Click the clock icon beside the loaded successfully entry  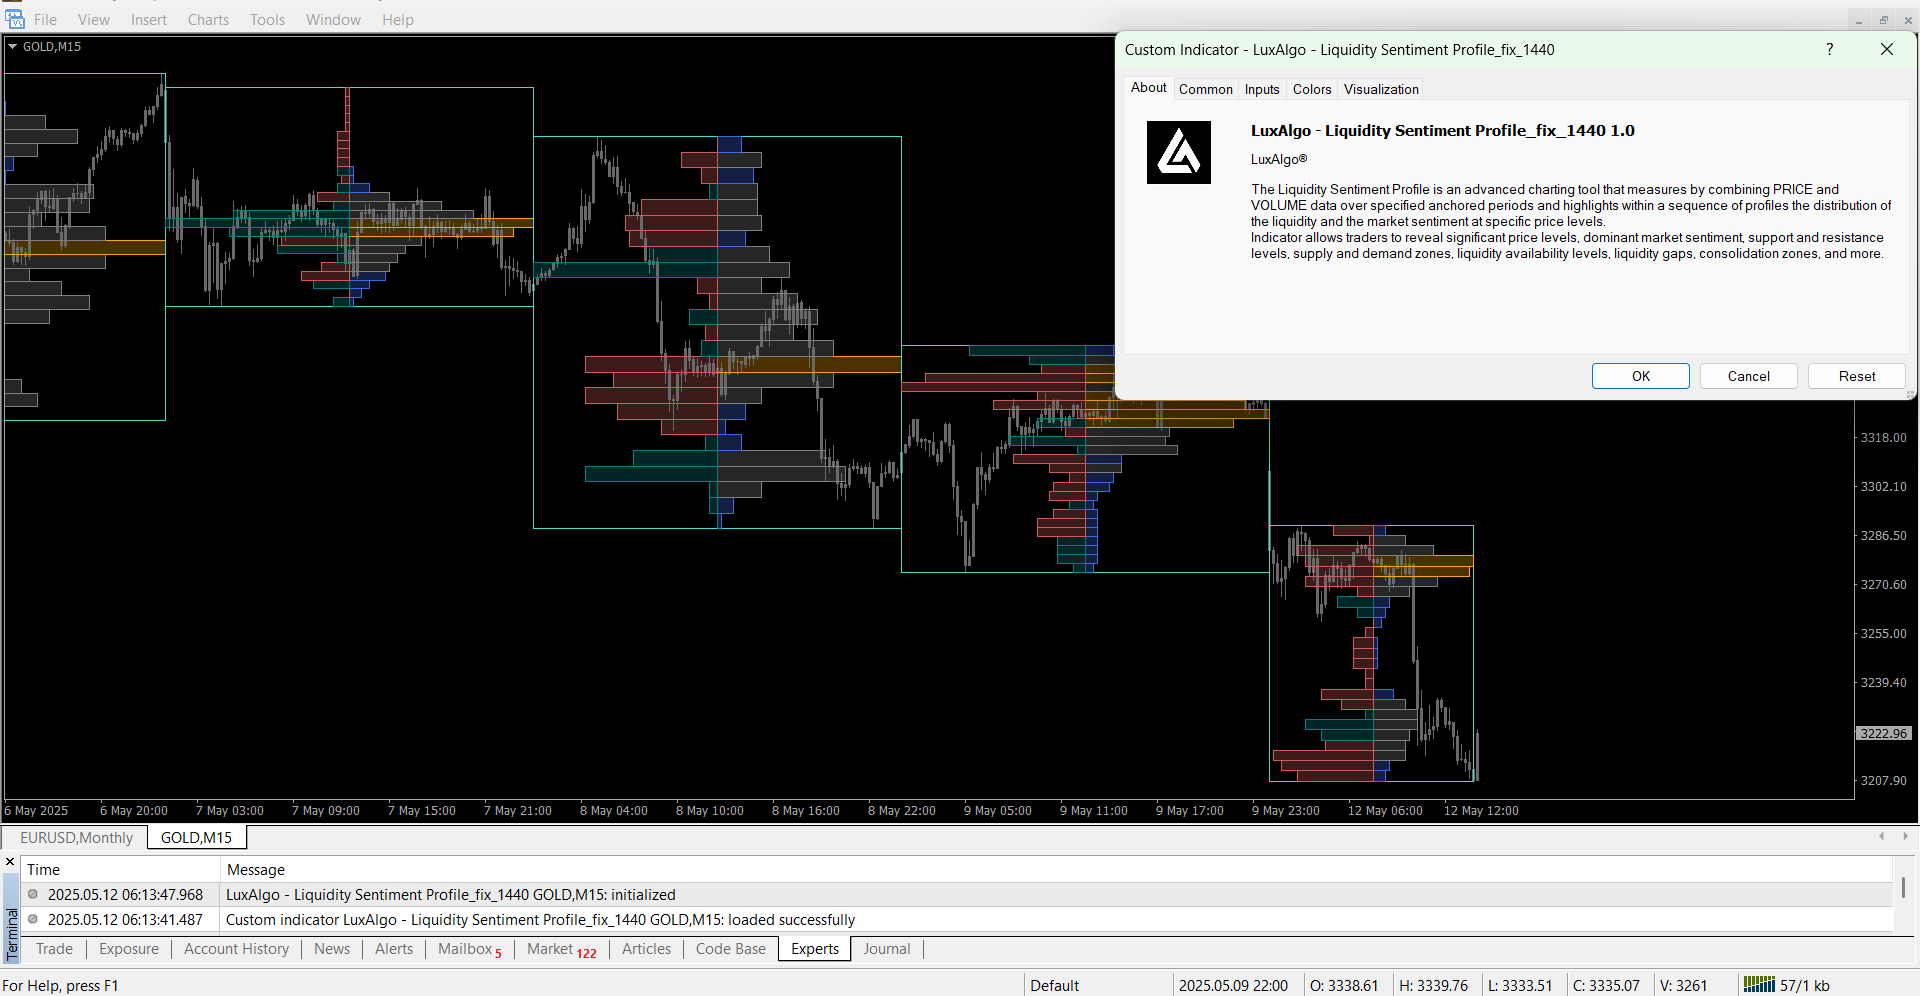[31, 920]
